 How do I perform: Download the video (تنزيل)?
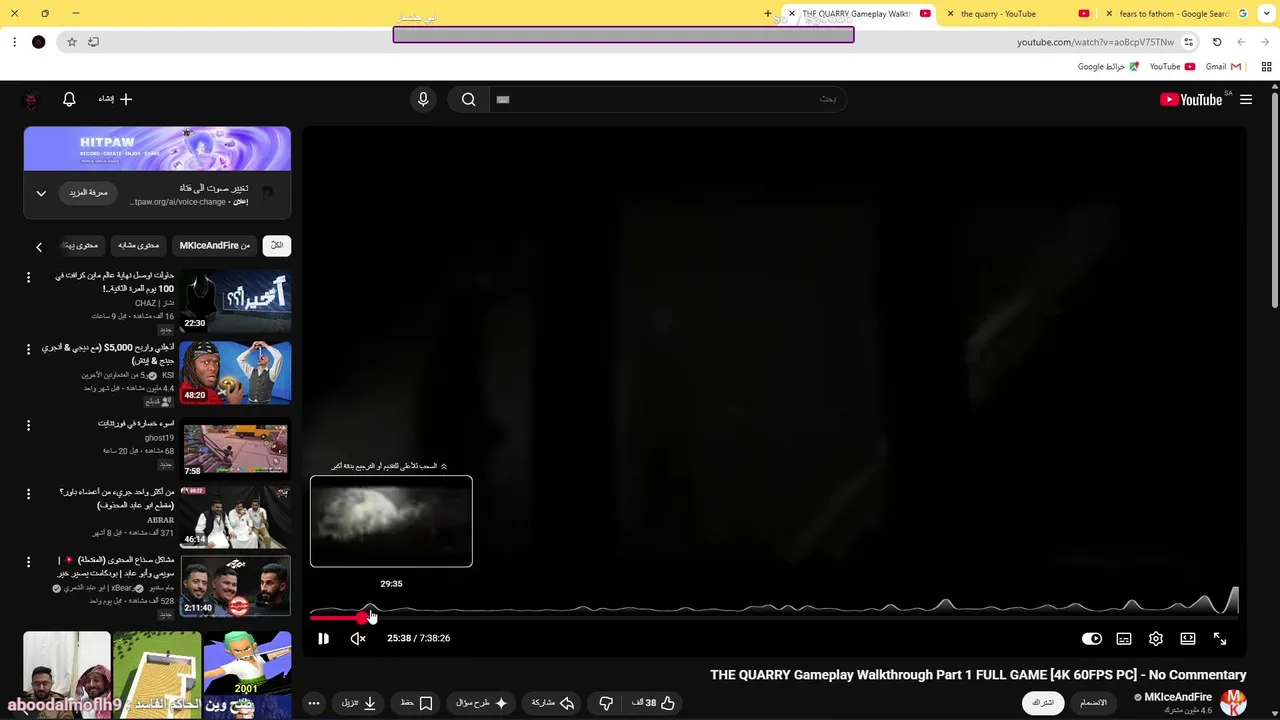tap(359, 703)
